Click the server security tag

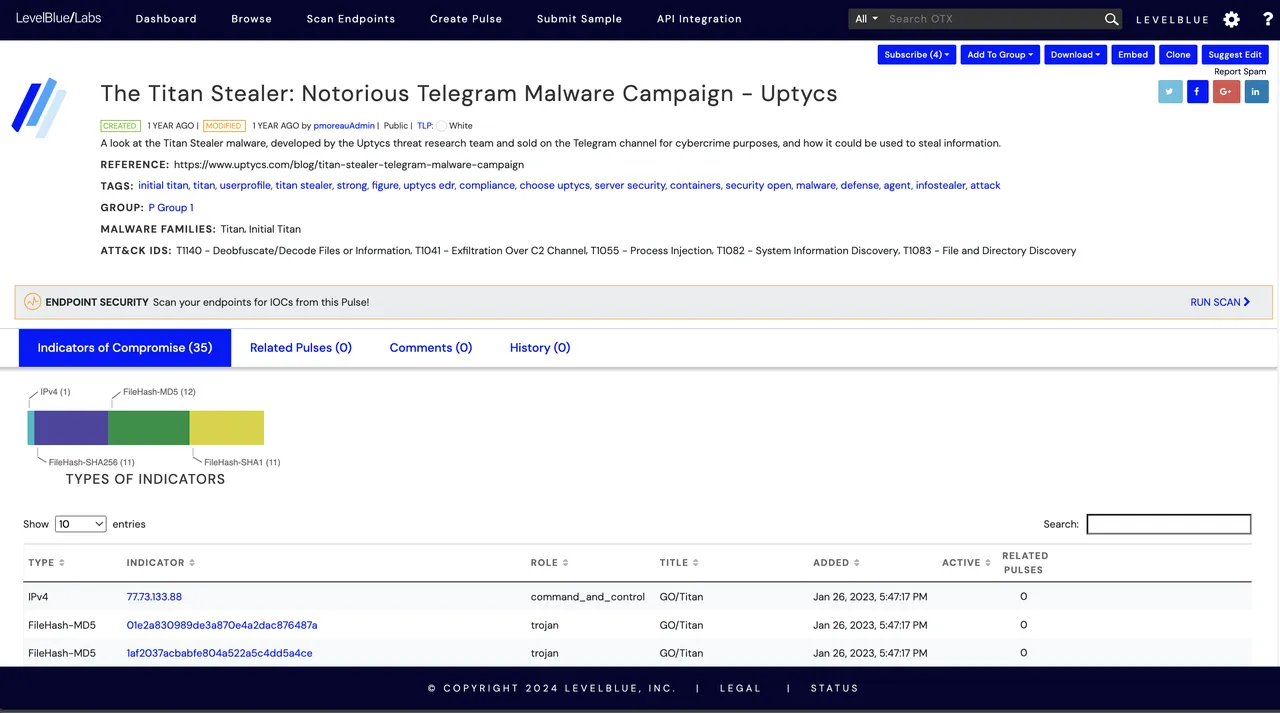(630, 186)
